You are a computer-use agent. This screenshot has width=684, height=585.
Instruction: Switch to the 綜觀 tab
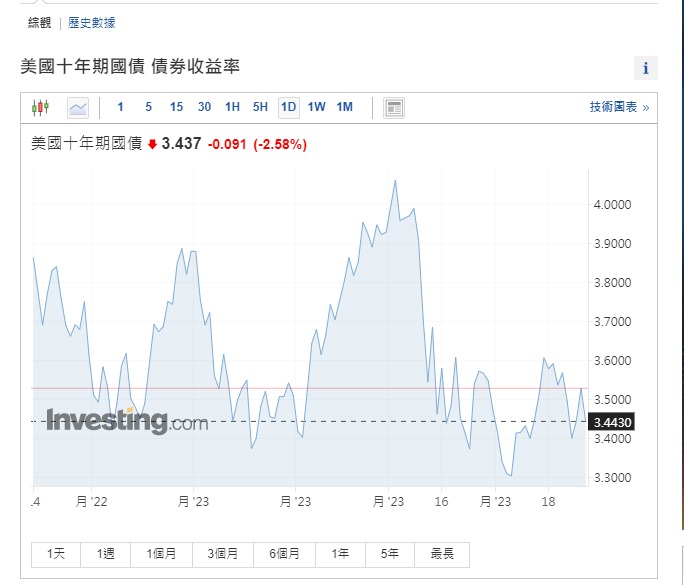pyautogui.click(x=40, y=23)
